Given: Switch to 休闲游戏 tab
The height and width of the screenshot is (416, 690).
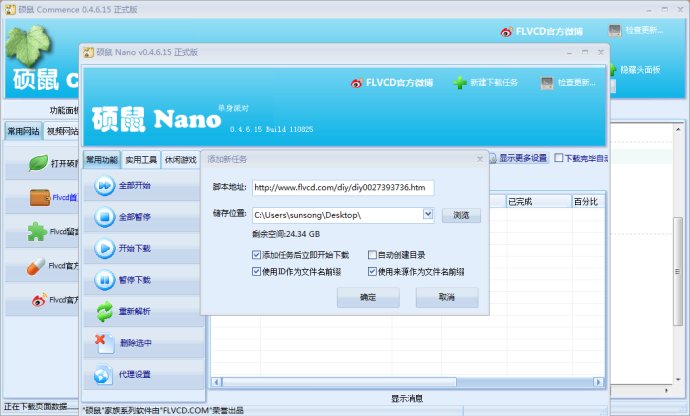Looking at the screenshot, I should [180, 160].
